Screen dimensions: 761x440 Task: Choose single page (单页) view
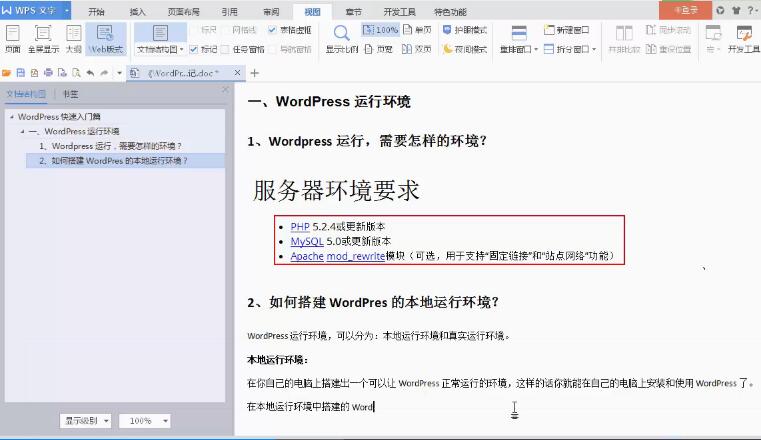click(x=417, y=30)
